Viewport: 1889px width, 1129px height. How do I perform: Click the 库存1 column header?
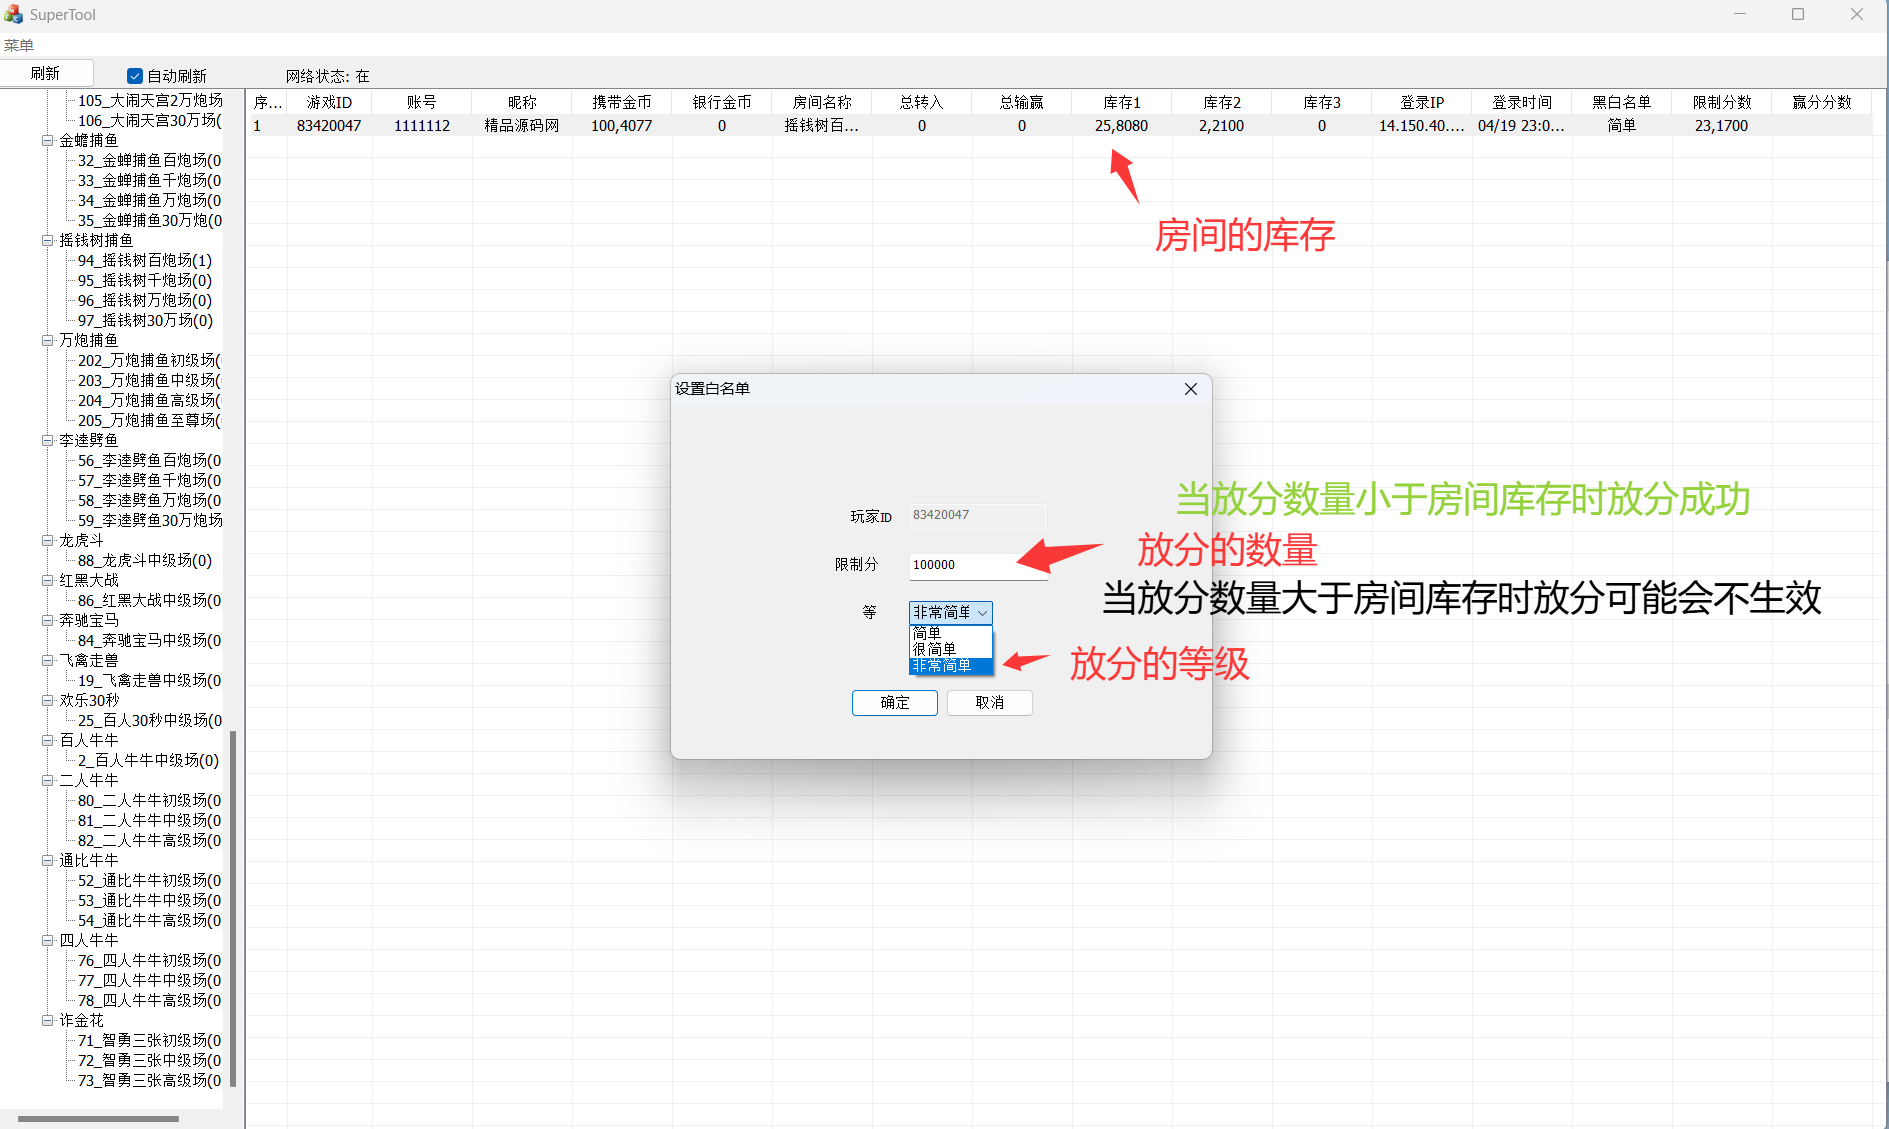(1121, 102)
